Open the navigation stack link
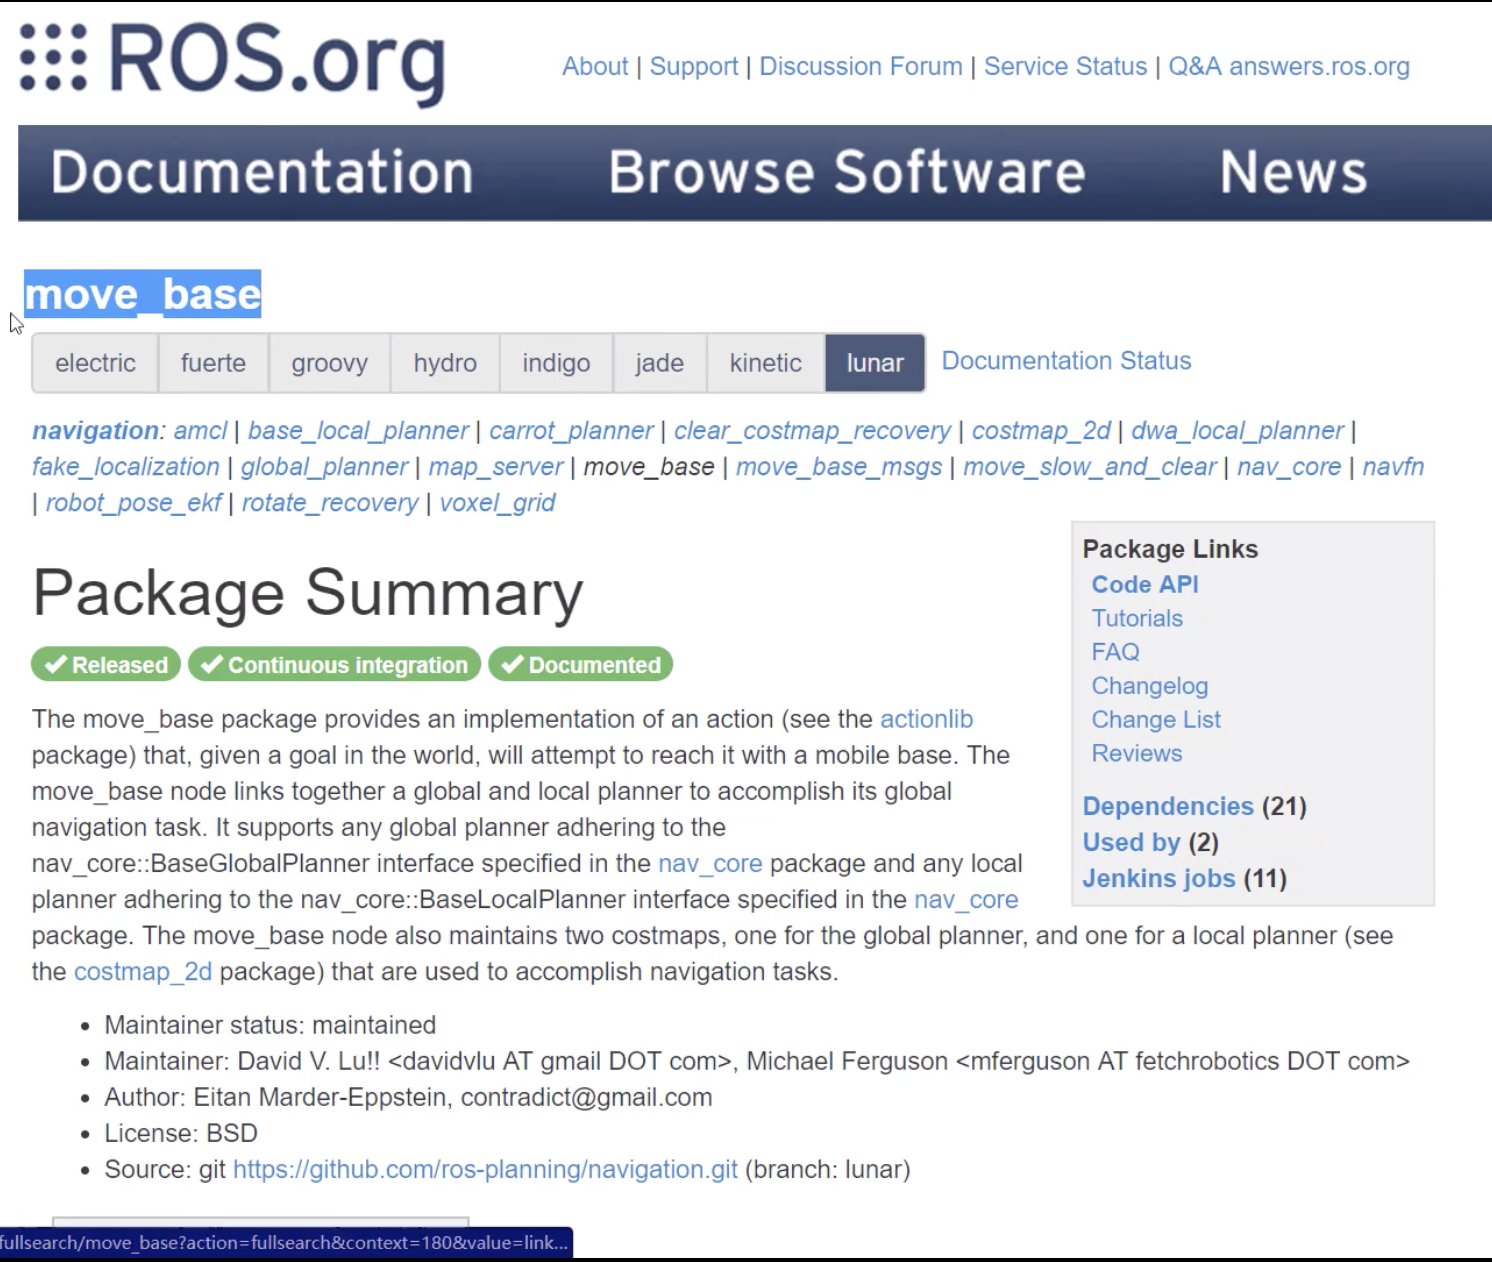Image resolution: width=1492 pixels, height=1262 pixels. (x=96, y=431)
